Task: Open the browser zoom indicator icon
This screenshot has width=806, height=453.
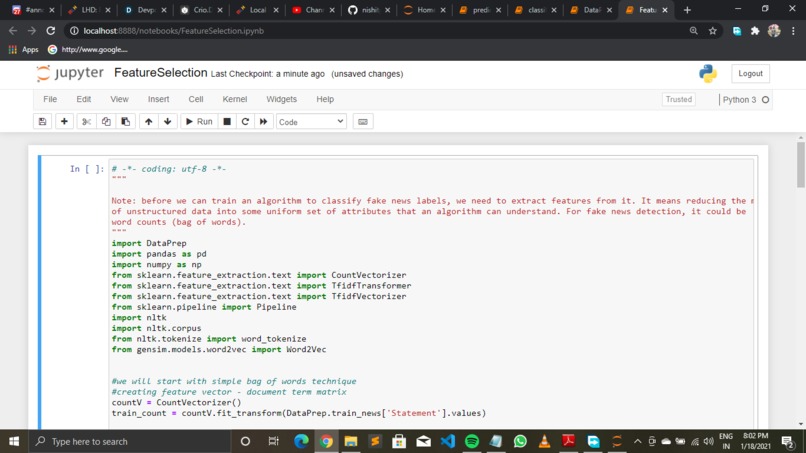Action: click(x=693, y=31)
